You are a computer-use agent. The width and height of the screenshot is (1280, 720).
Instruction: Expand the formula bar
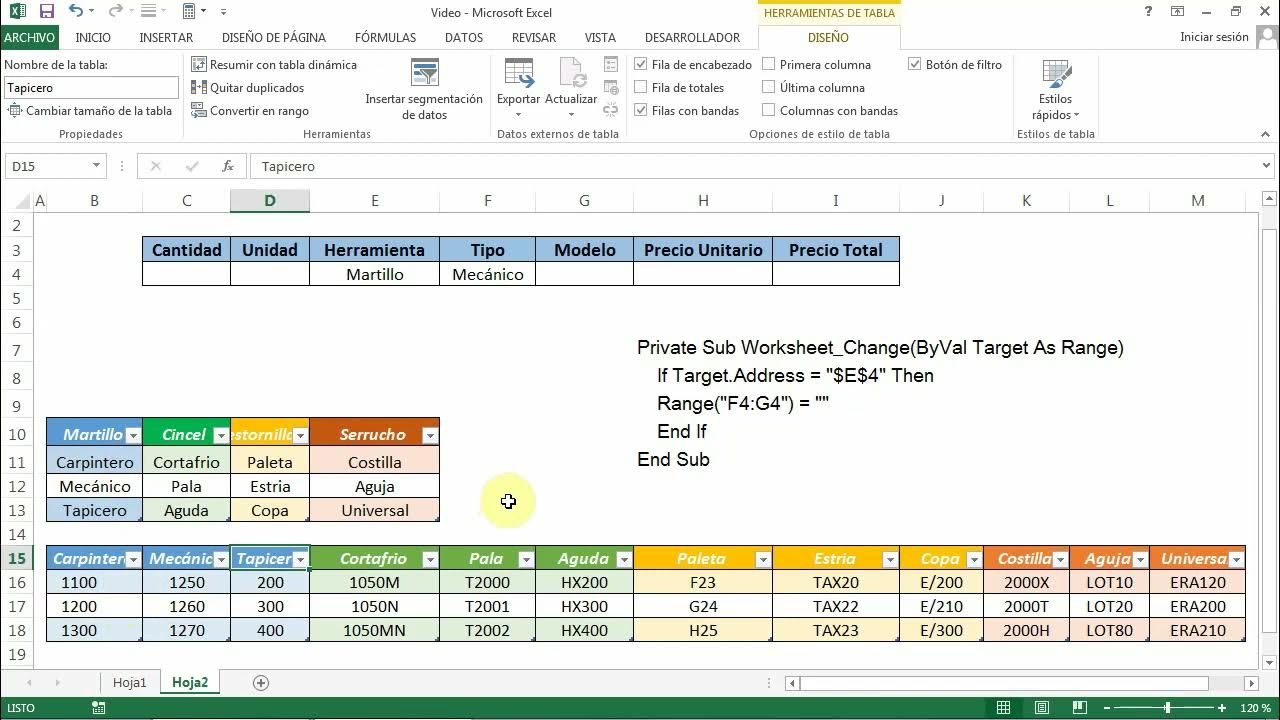[1267, 166]
